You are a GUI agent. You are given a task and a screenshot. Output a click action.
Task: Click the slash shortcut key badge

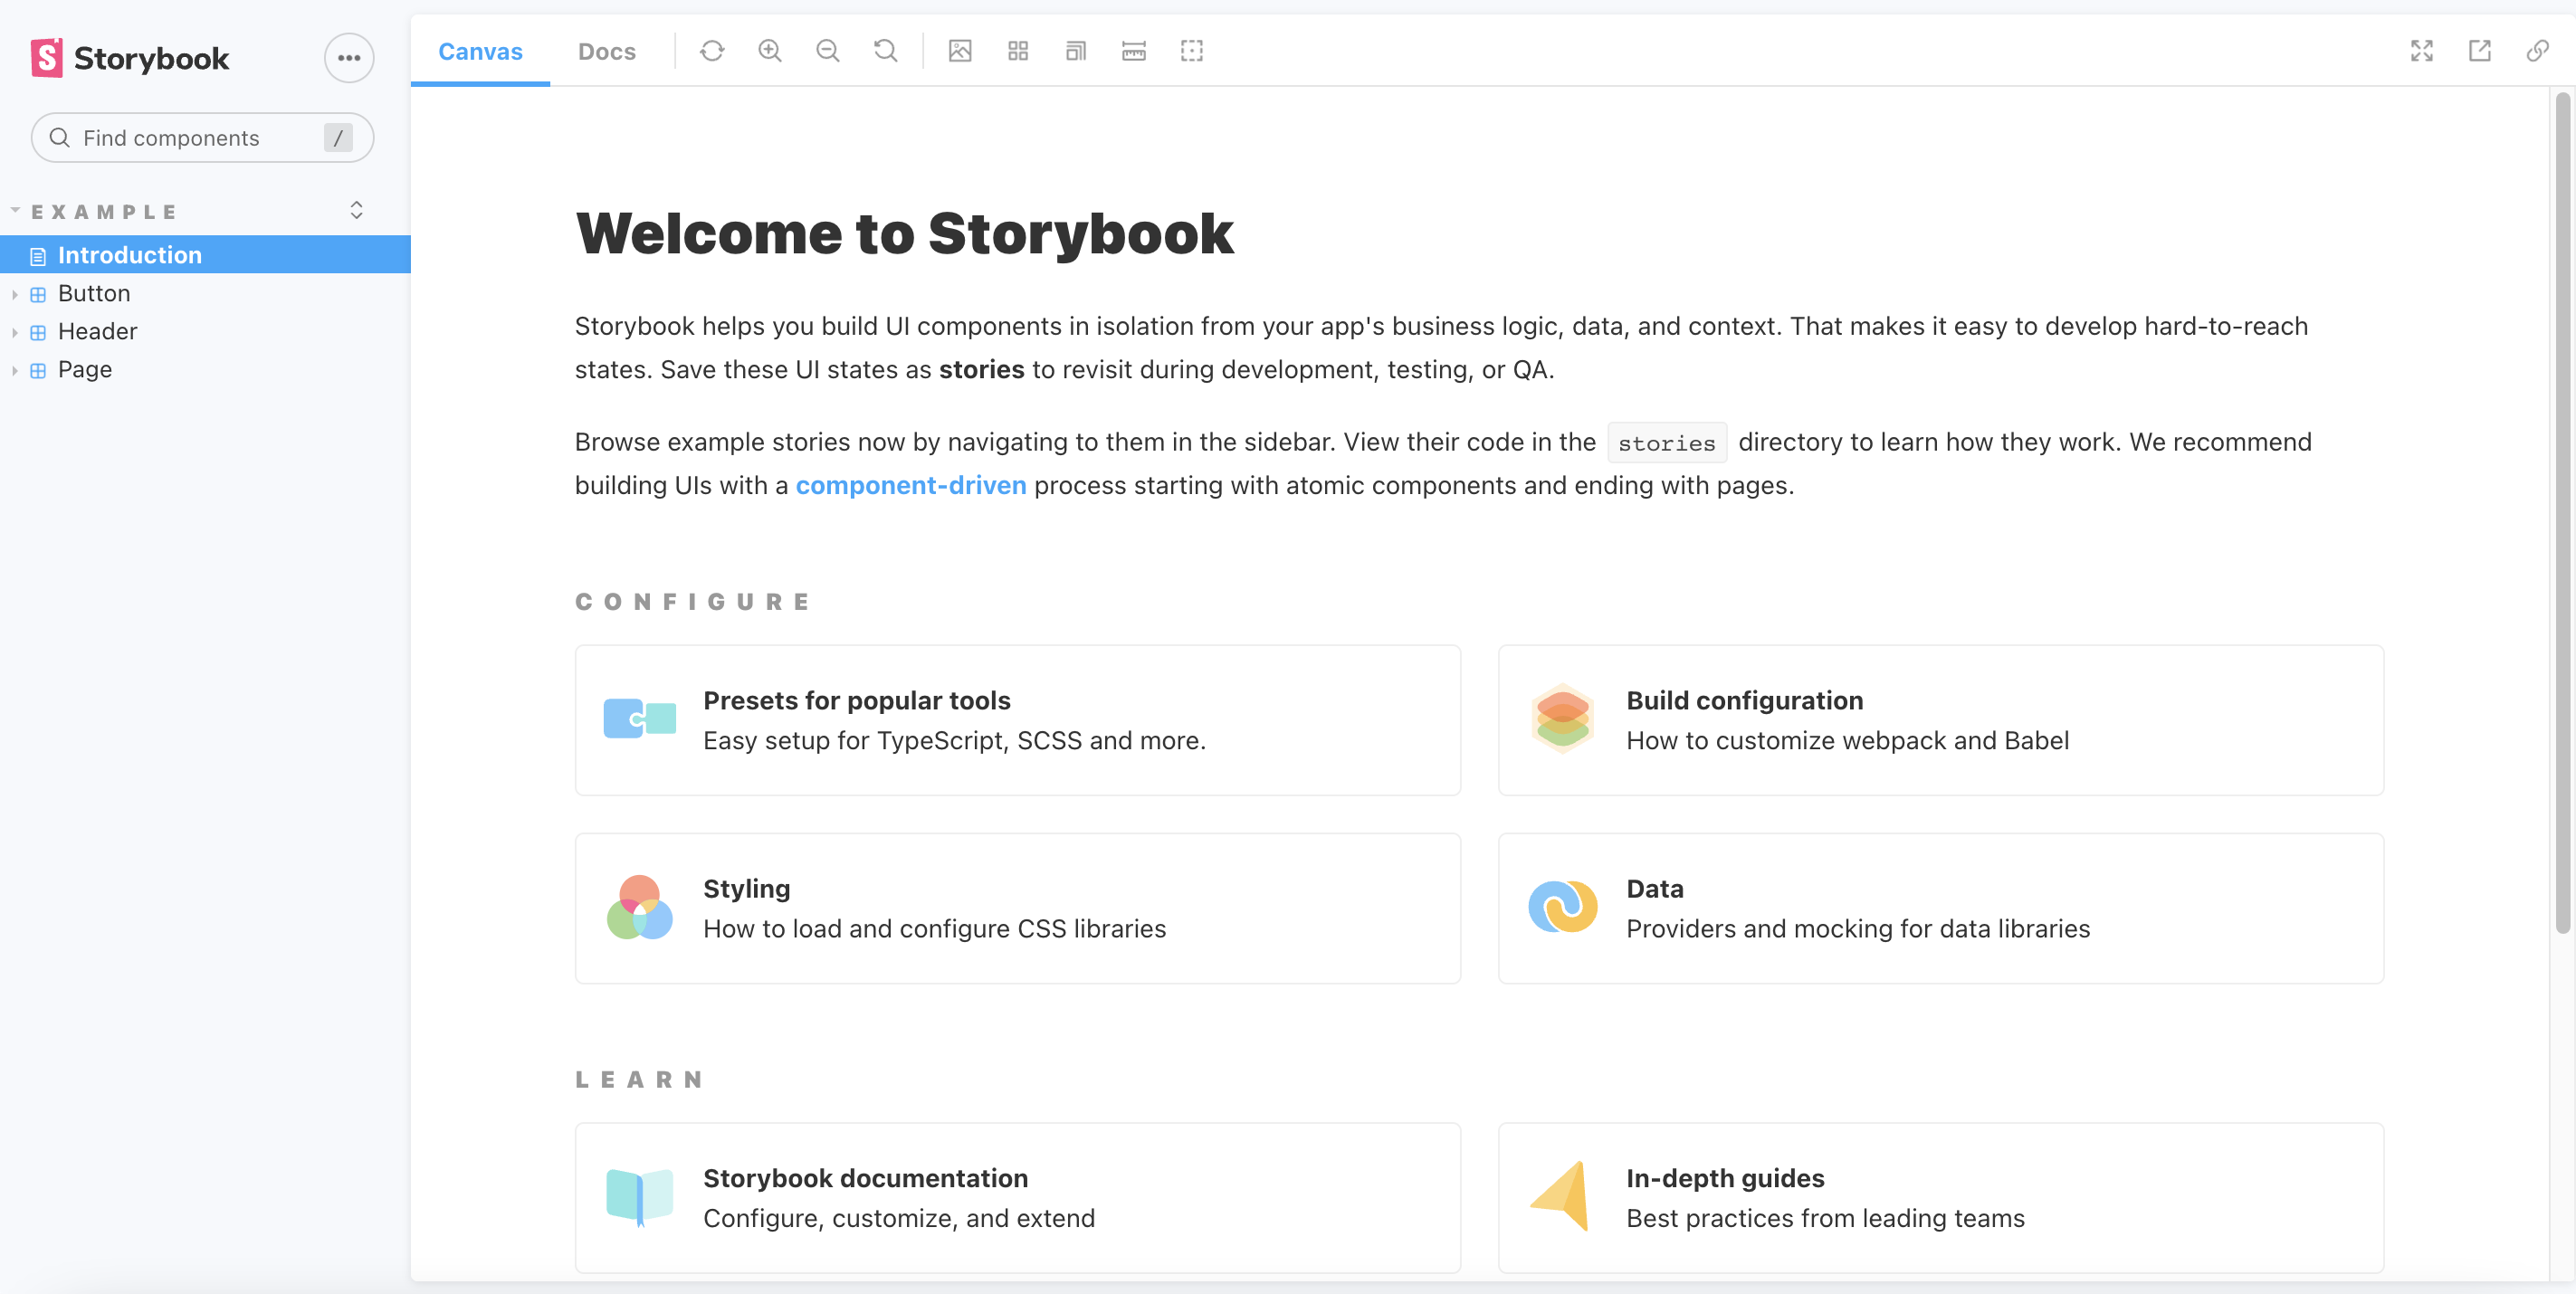[338, 138]
